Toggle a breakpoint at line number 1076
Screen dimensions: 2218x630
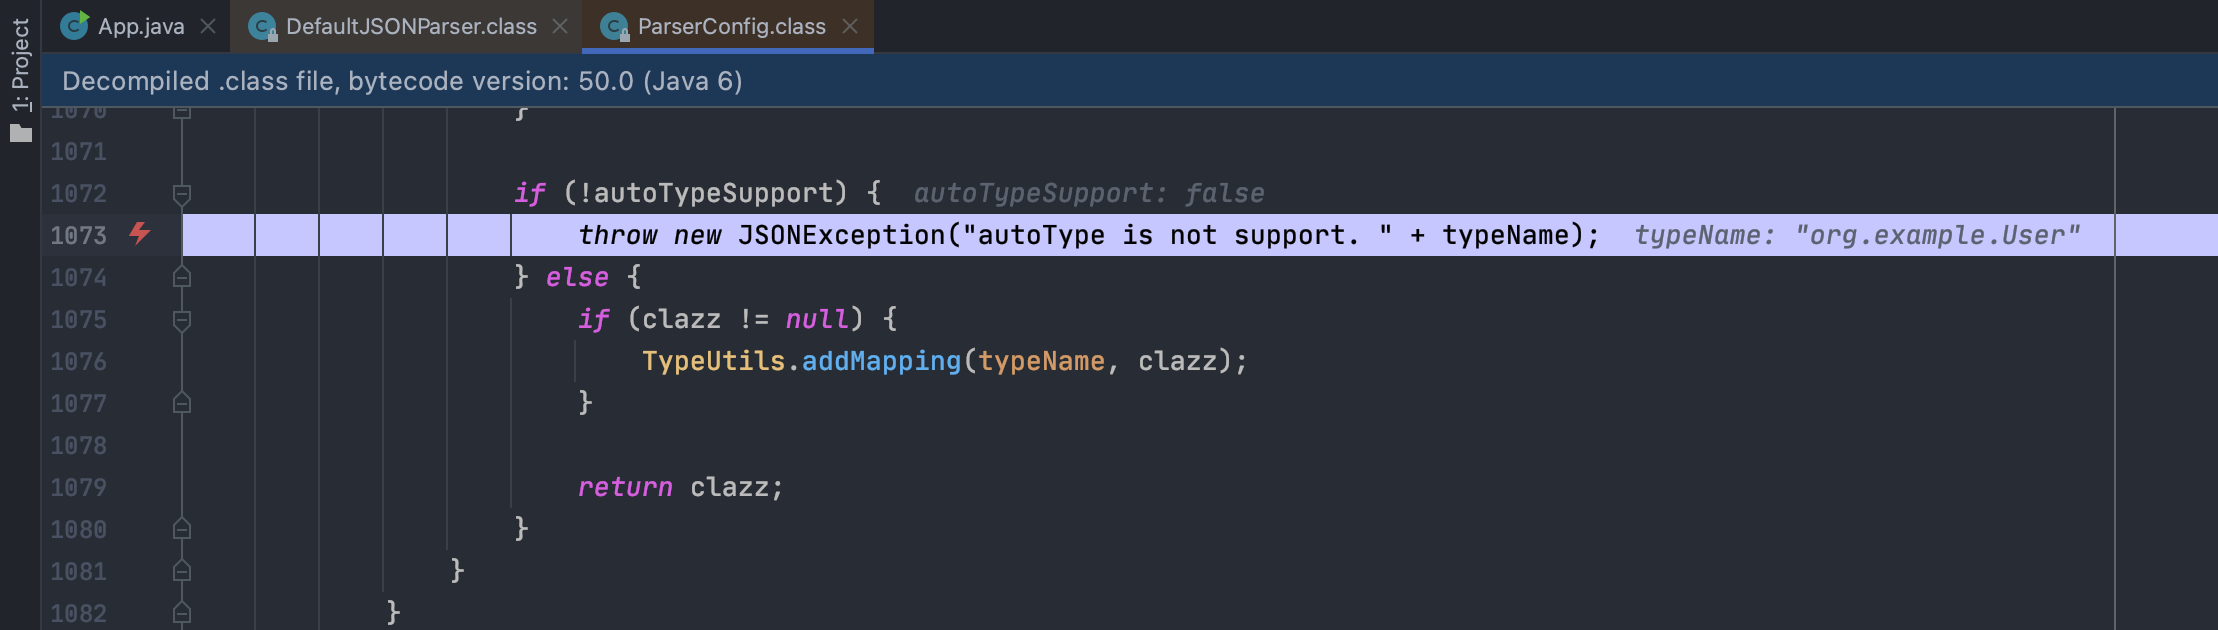(140, 361)
